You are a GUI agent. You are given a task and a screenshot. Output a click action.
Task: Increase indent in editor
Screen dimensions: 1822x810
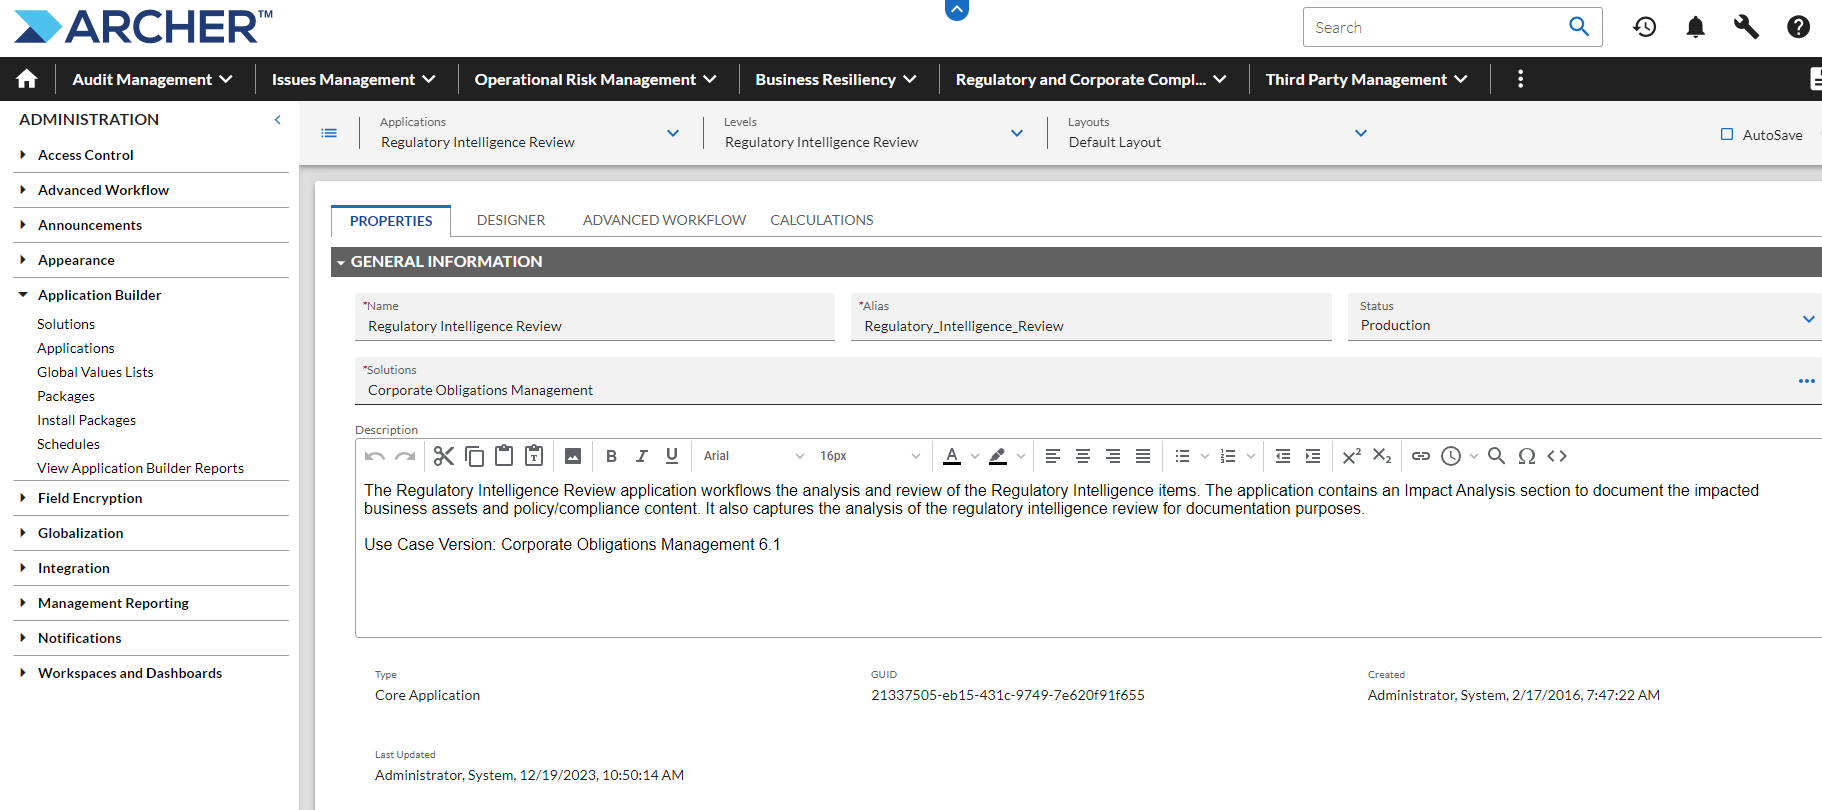pyautogui.click(x=1313, y=456)
